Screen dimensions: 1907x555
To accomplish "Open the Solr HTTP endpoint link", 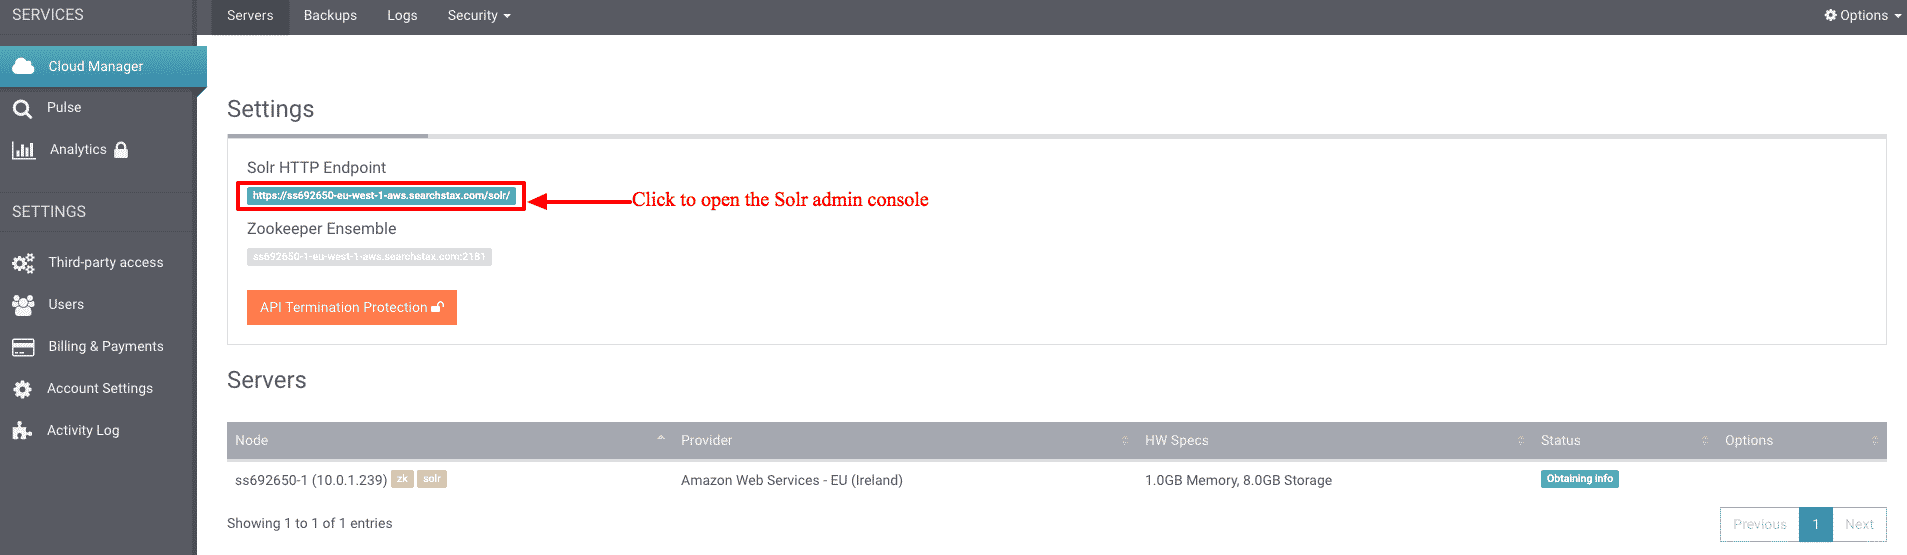I will 381,196.
